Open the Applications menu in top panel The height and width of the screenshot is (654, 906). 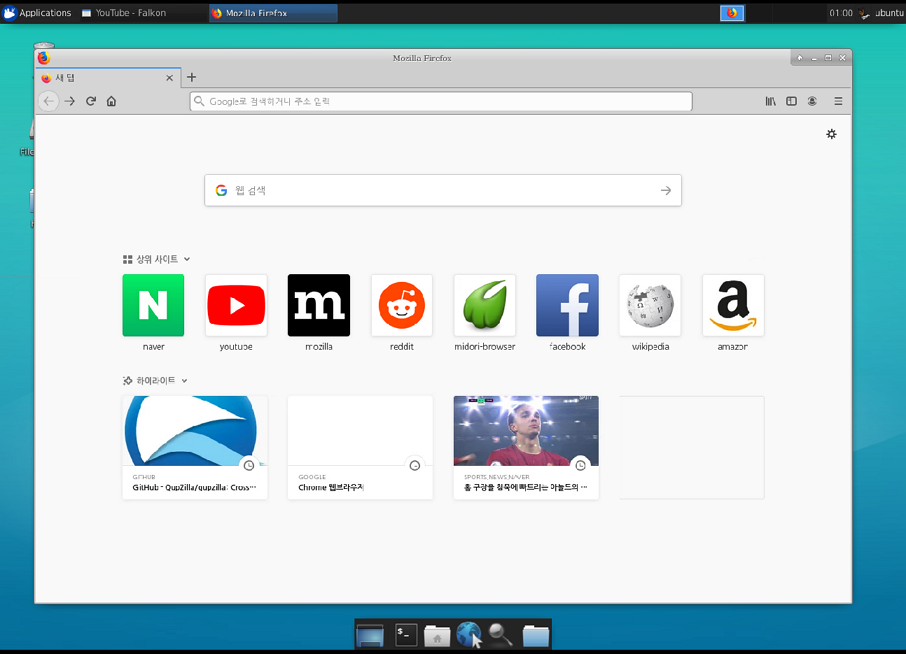[37, 13]
